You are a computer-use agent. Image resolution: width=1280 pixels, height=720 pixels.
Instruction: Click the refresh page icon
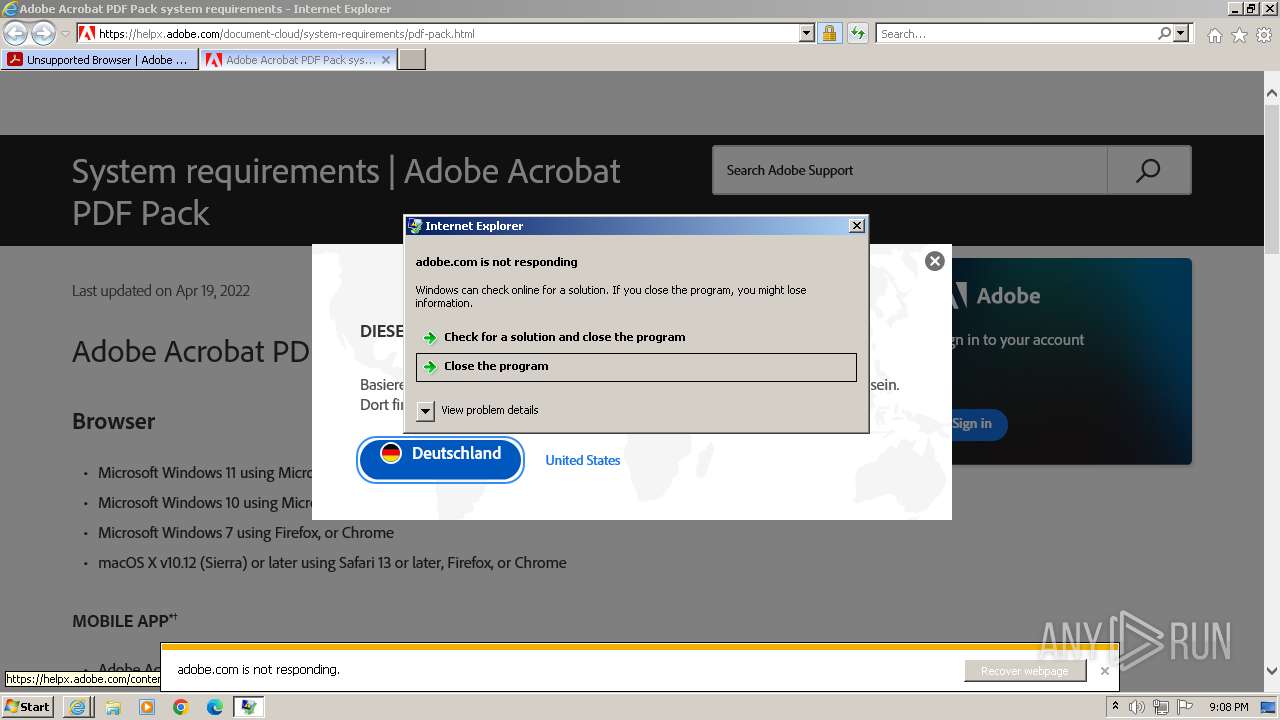pyautogui.click(x=857, y=33)
